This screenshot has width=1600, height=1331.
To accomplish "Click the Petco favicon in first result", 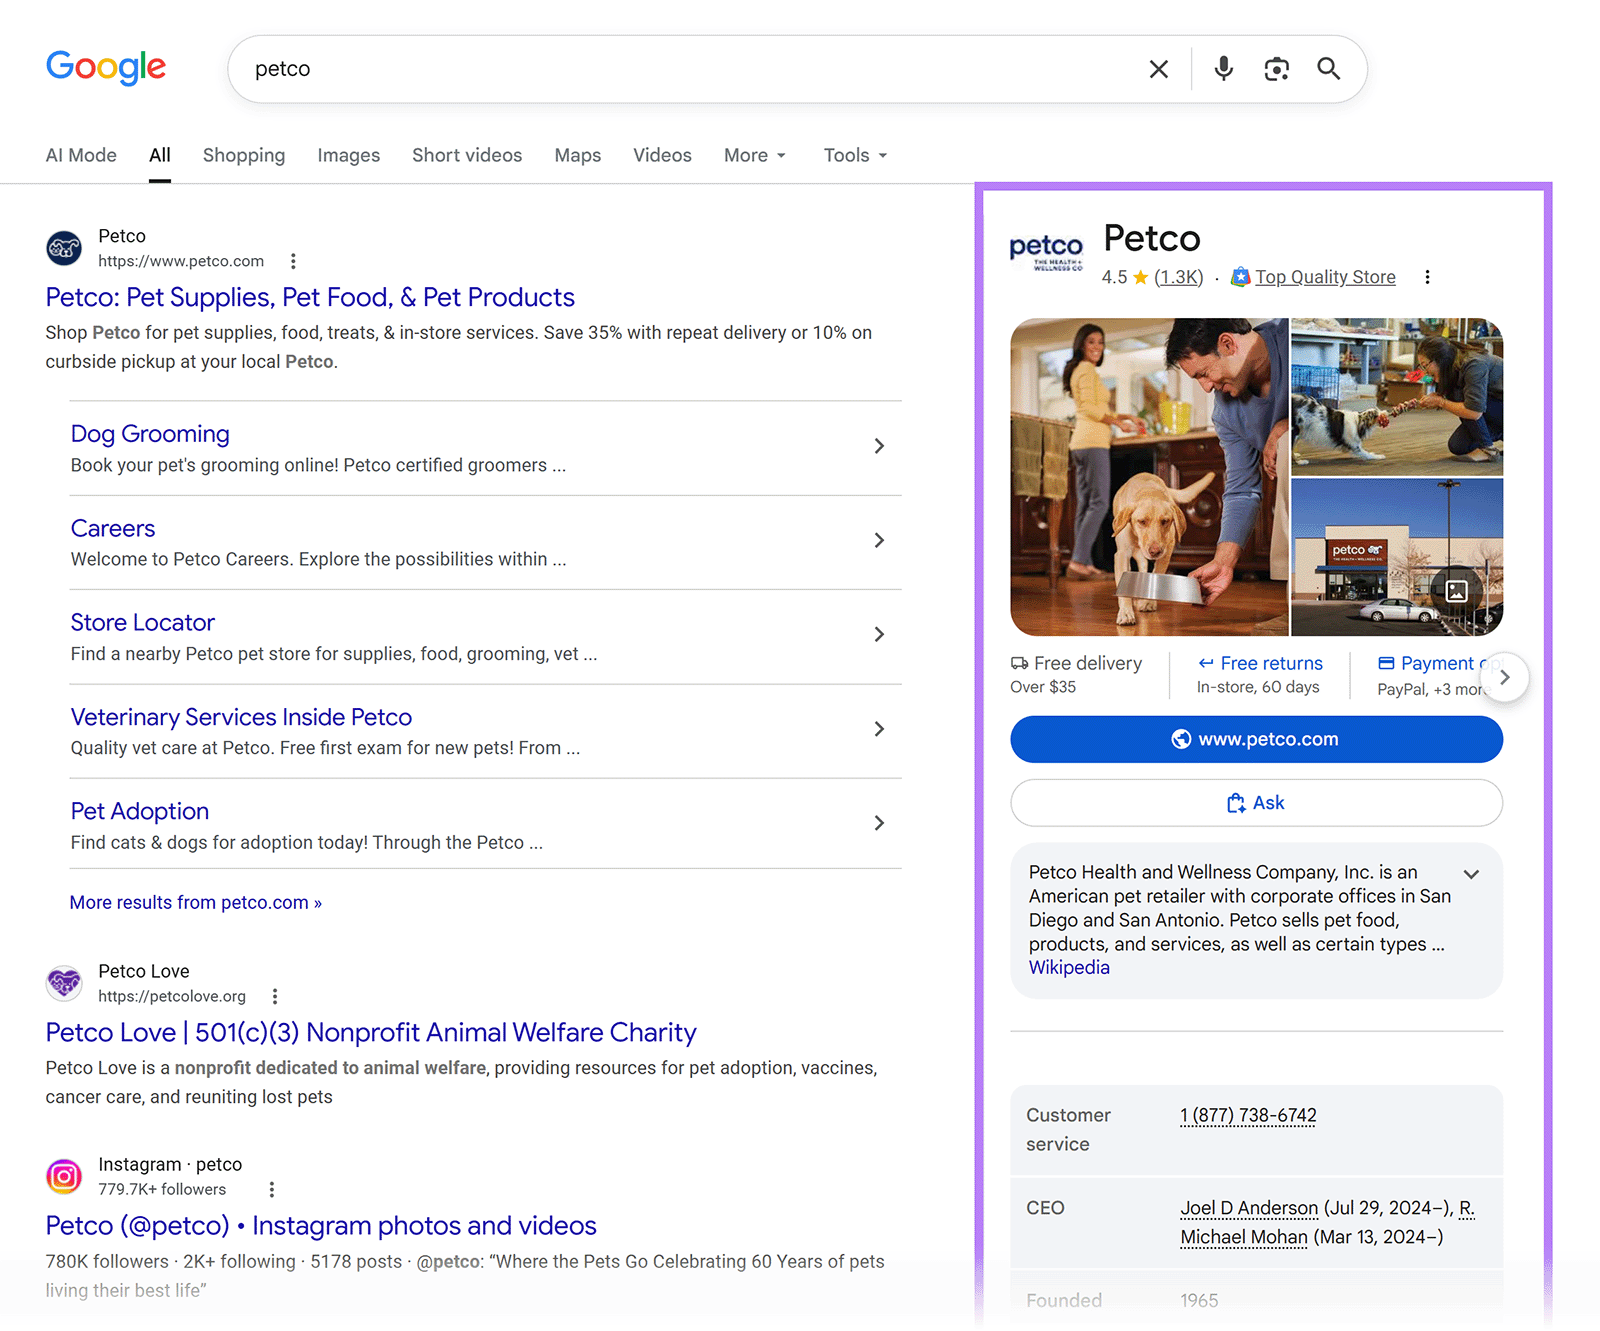I will tap(64, 248).
